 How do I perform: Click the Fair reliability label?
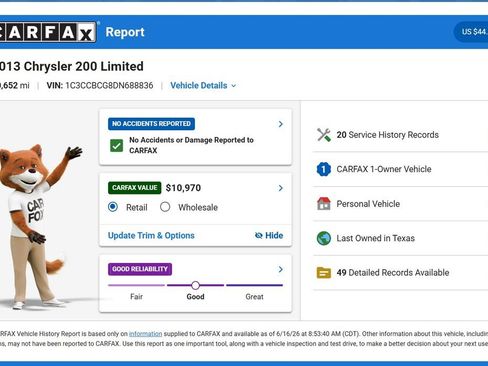tap(136, 296)
